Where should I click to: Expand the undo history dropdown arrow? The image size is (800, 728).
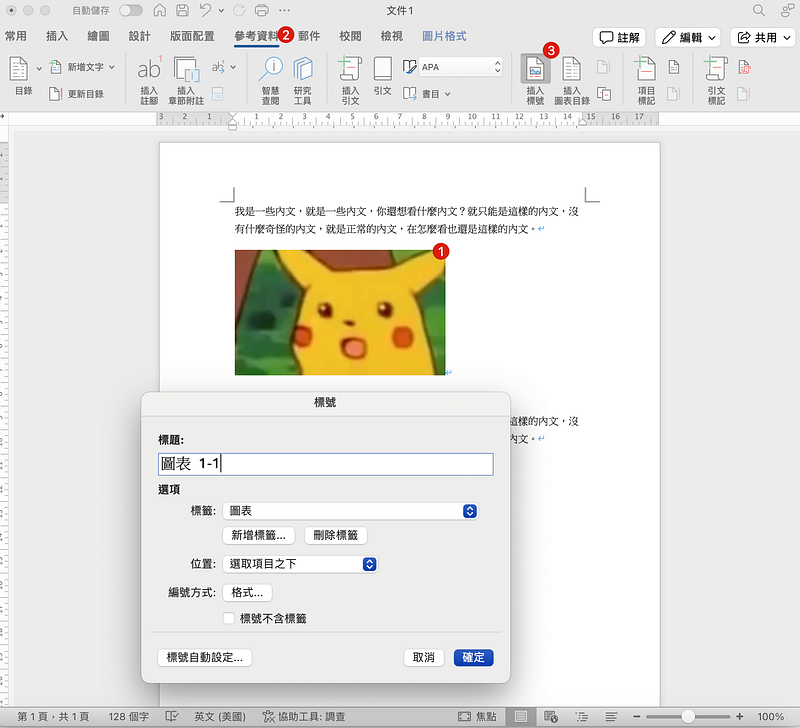pyautogui.click(x=221, y=10)
